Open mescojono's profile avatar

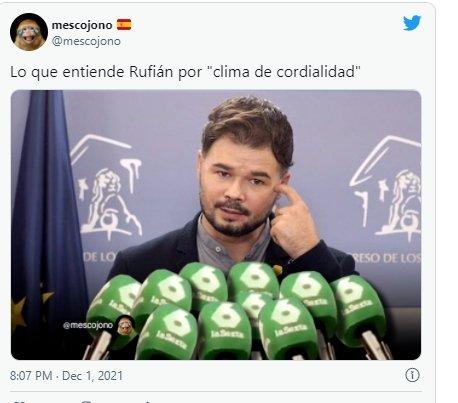(29, 32)
